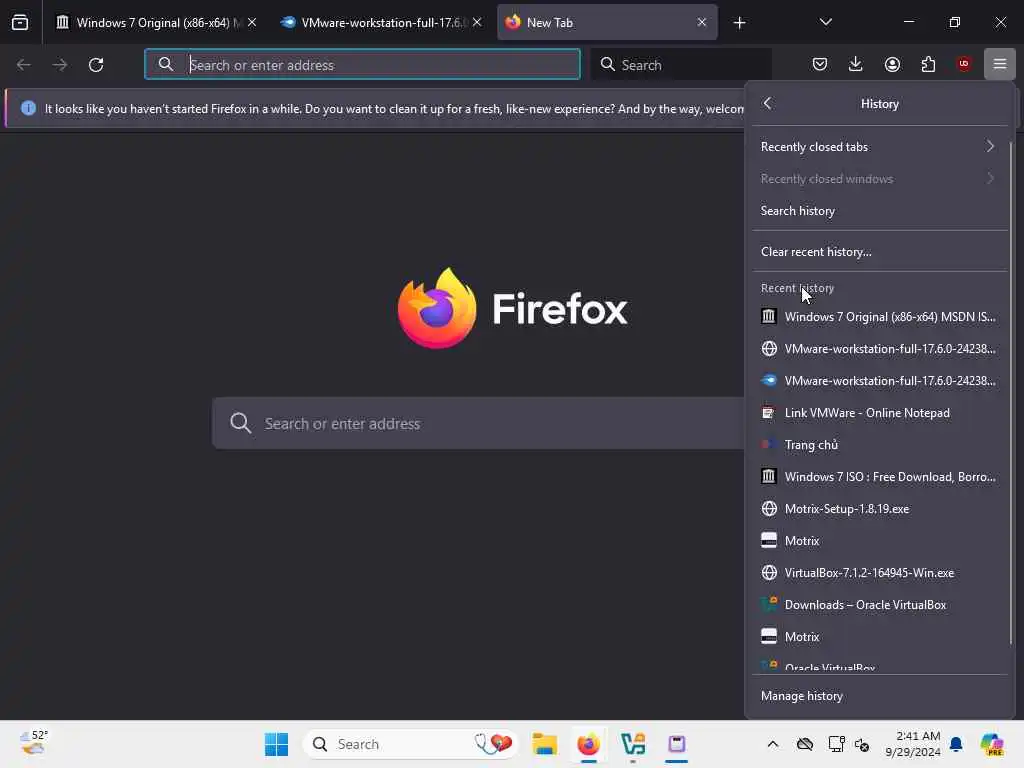Open the green V app in taskbar
The width and height of the screenshot is (1024, 768).
point(633,744)
